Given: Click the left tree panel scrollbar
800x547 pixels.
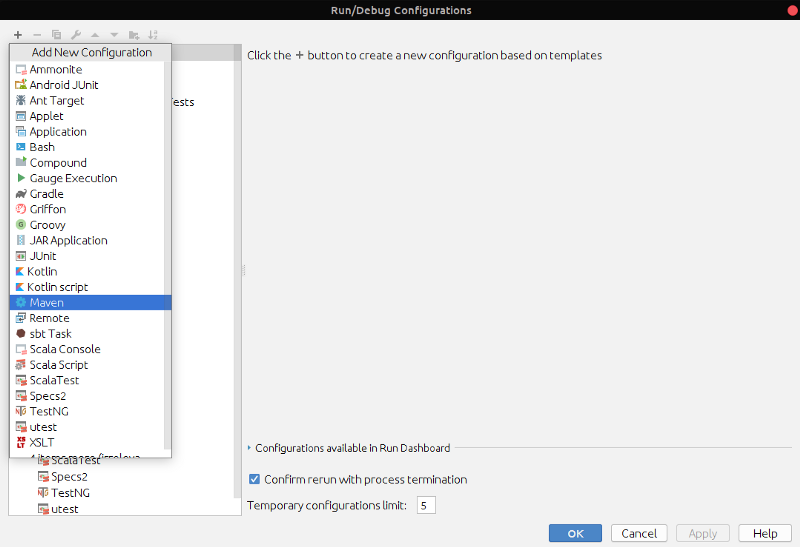Looking at the screenshot, I should coord(237,270).
